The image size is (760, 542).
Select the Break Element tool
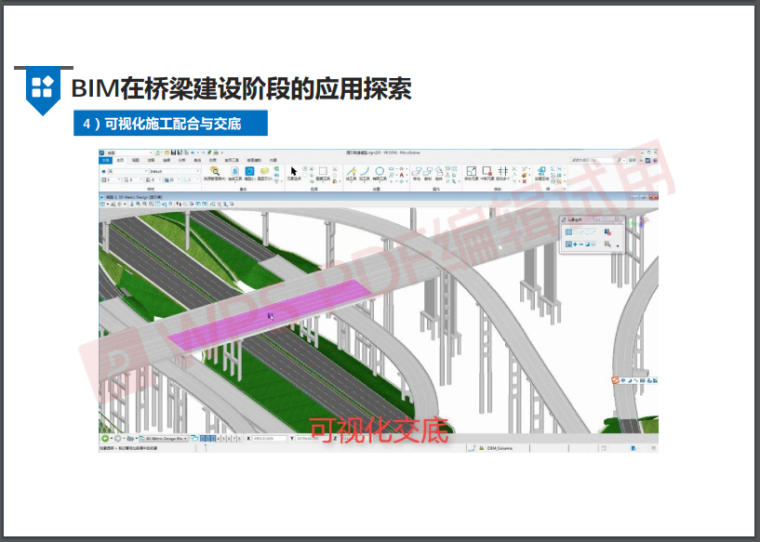pos(487,172)
